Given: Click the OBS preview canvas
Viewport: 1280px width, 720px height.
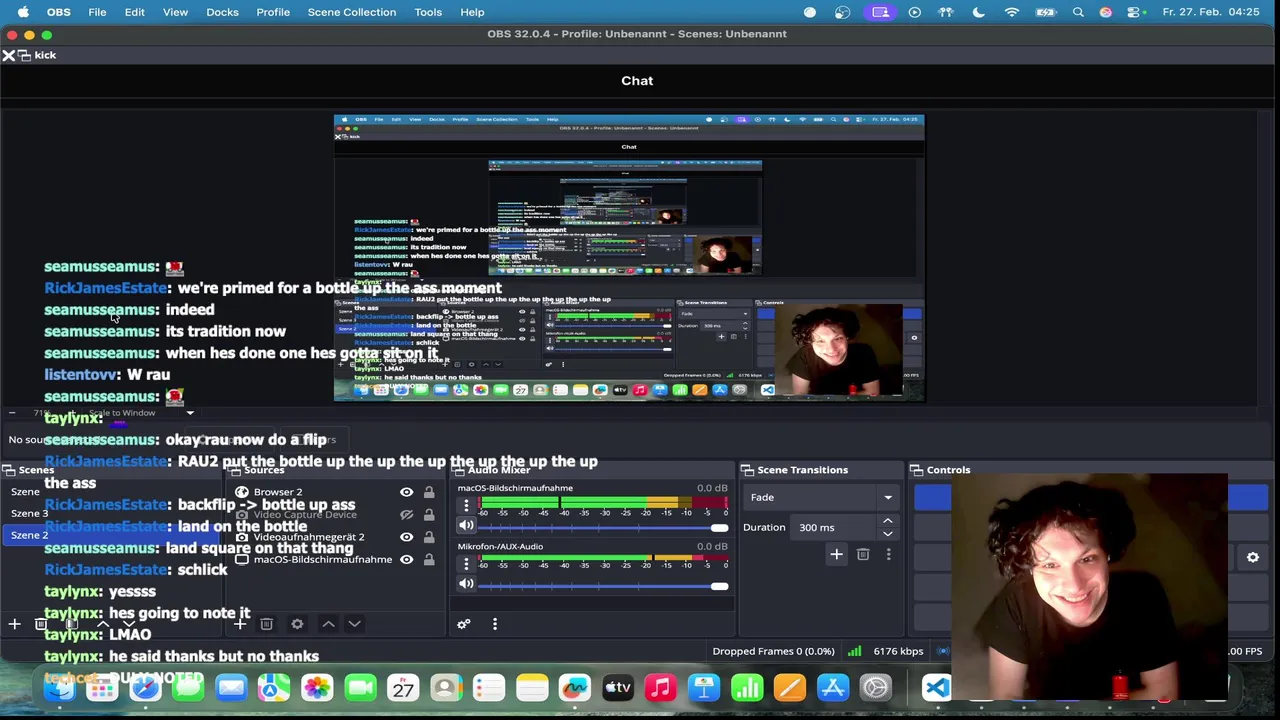Looking at the screenshot, I should 629,258.
